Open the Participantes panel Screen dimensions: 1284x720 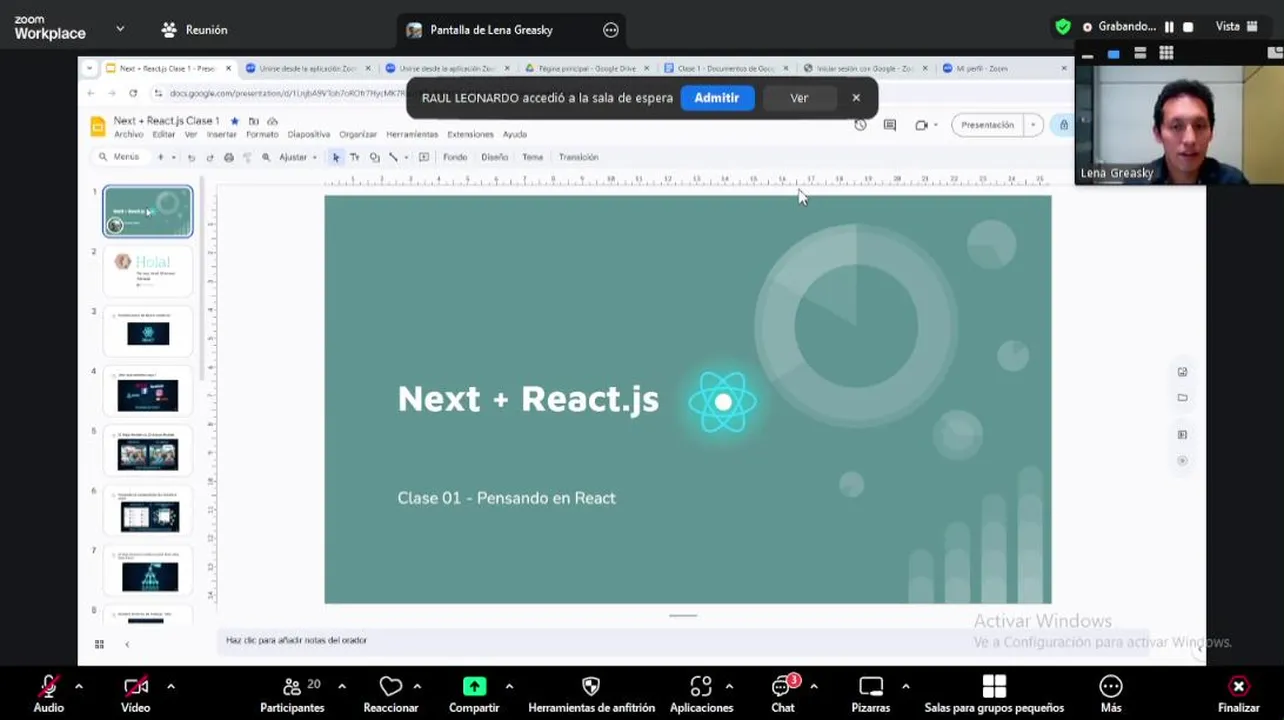292,693
